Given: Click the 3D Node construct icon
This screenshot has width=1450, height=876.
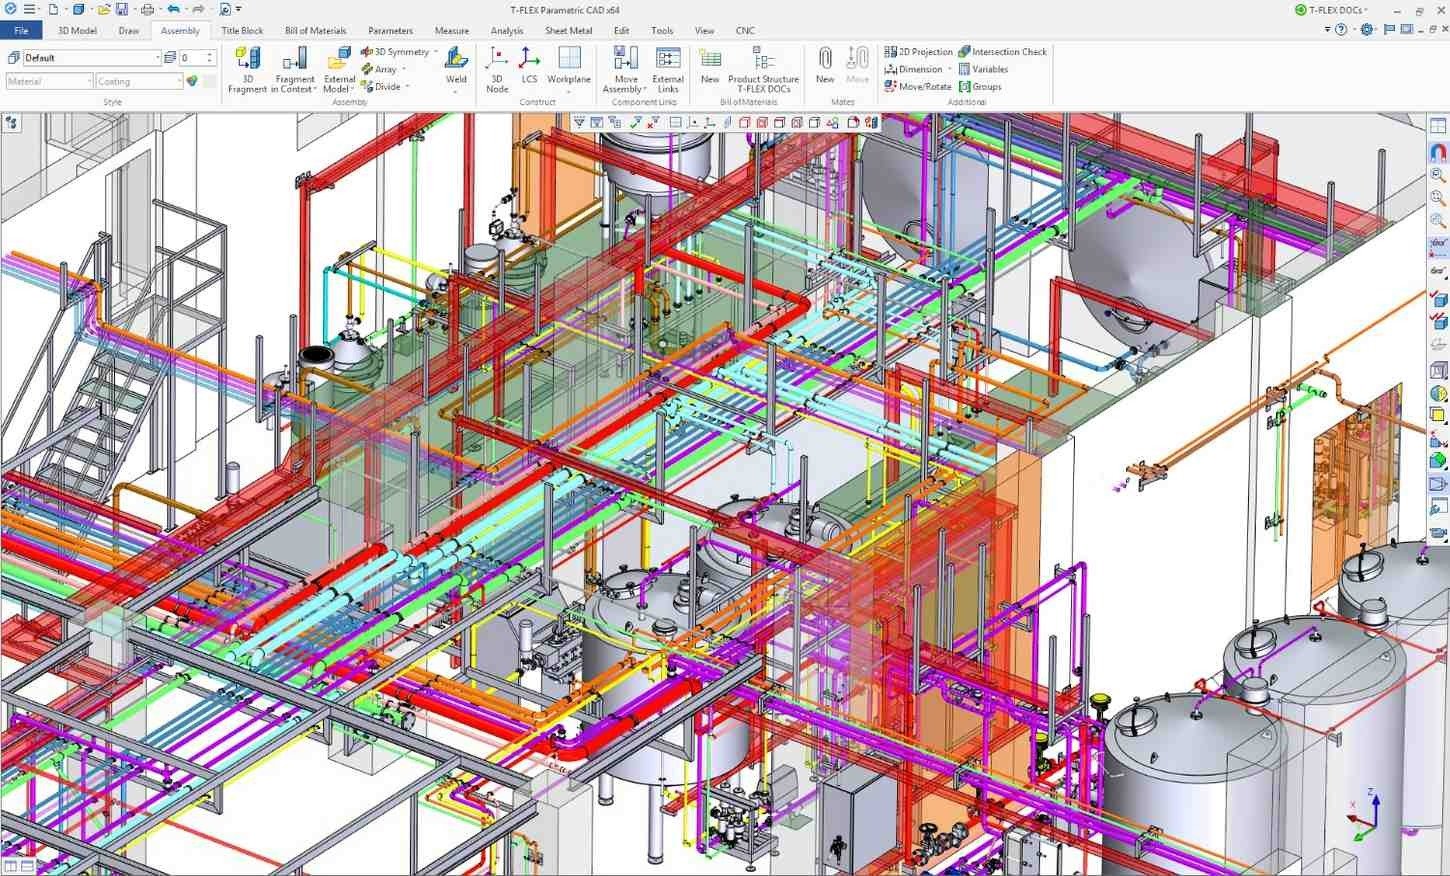Looking at the screenshot, I should pyautogui.click(x=497, y=70).
